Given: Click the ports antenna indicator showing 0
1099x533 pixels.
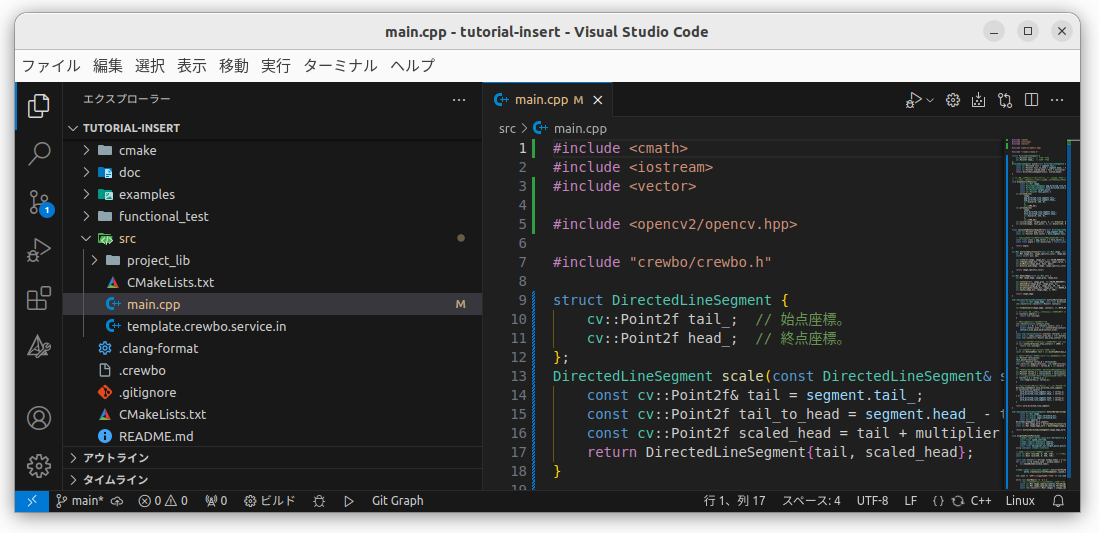Looking at the screenshot, I should pos(216,501).
